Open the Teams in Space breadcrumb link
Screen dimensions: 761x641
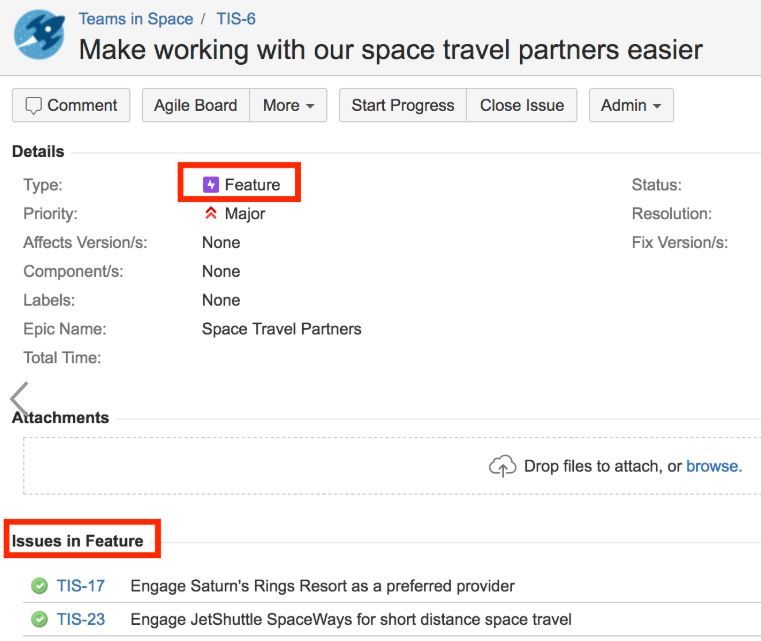coord(136,19)
